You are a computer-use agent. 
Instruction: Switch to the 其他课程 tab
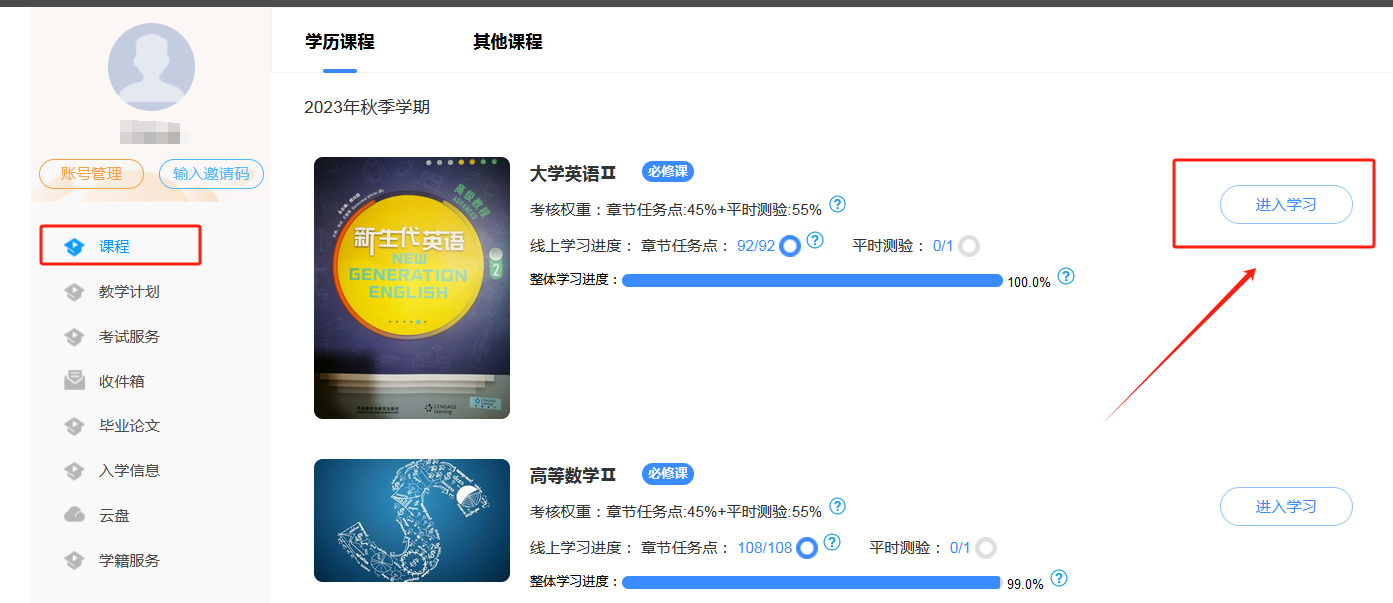coord(508,42)
